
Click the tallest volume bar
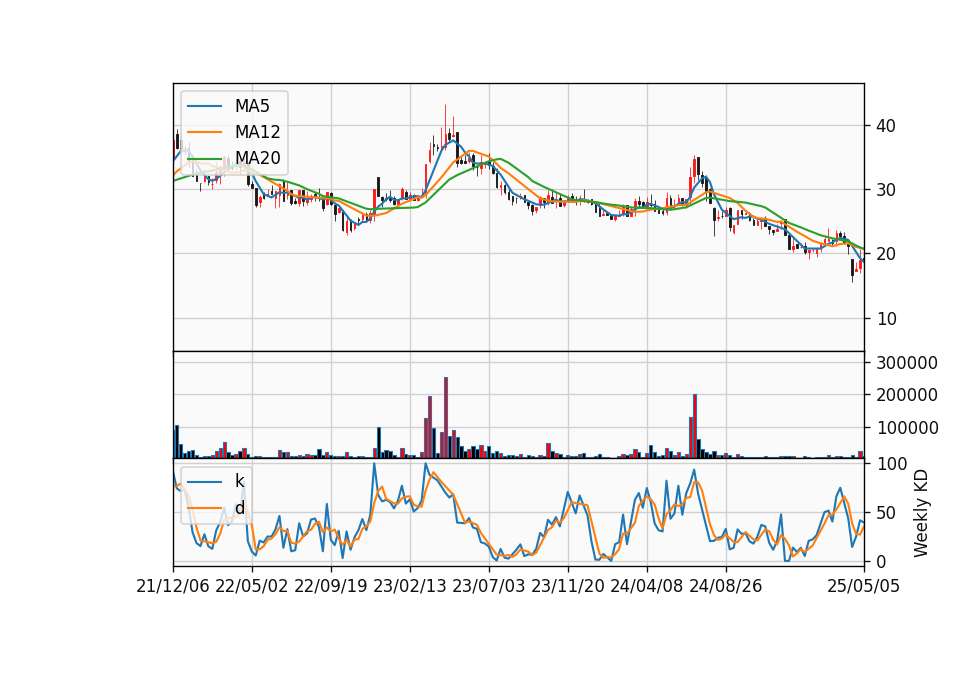pos(446,418)
